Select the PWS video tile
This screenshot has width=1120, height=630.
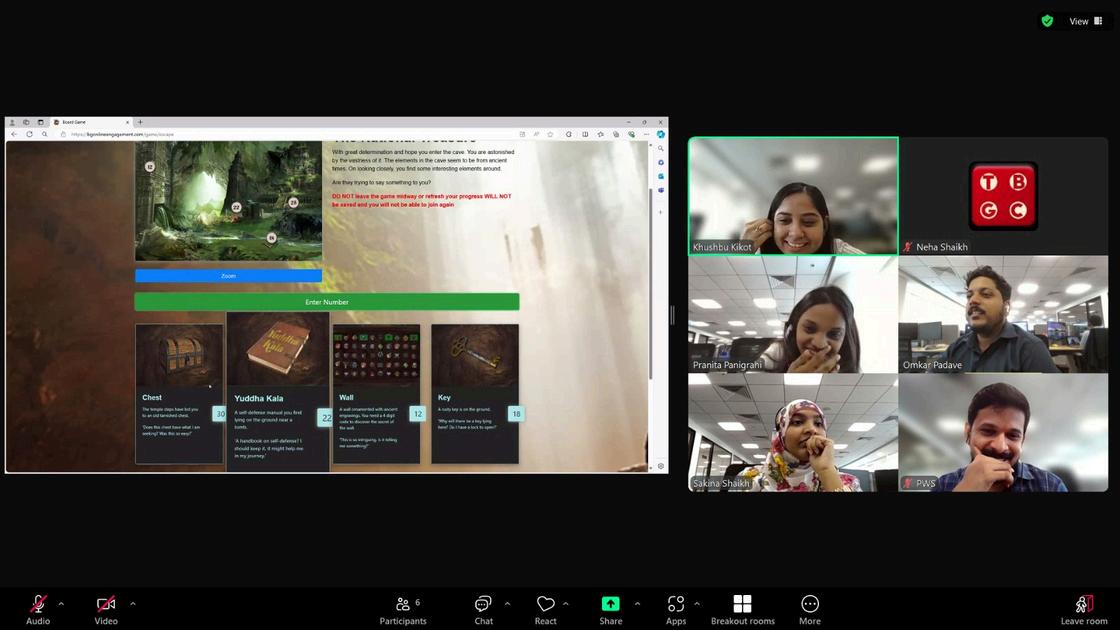tap(1004, 433)
